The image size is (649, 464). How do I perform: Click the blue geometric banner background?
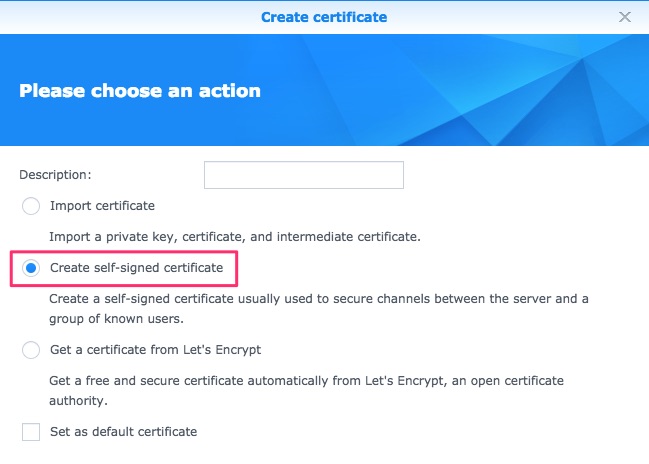tap(455, 90)
